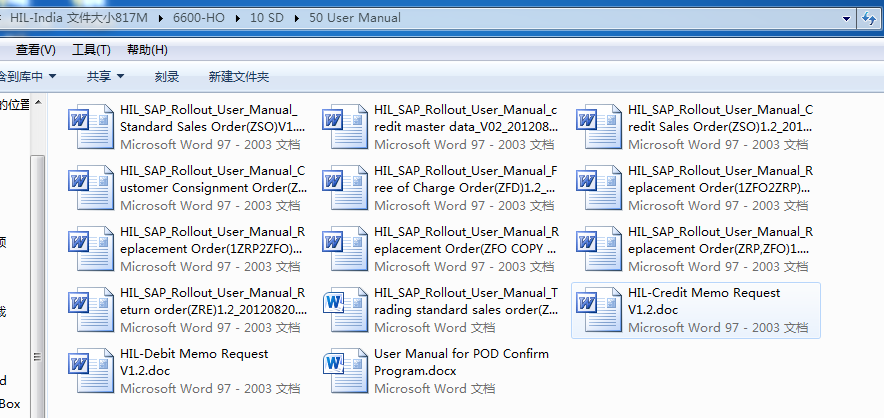Image resolution: width=884 pixels, height=418 pixels.
Task: Select the User Manual for POD Confirm Program.docx icon
Action: point(345,370)
